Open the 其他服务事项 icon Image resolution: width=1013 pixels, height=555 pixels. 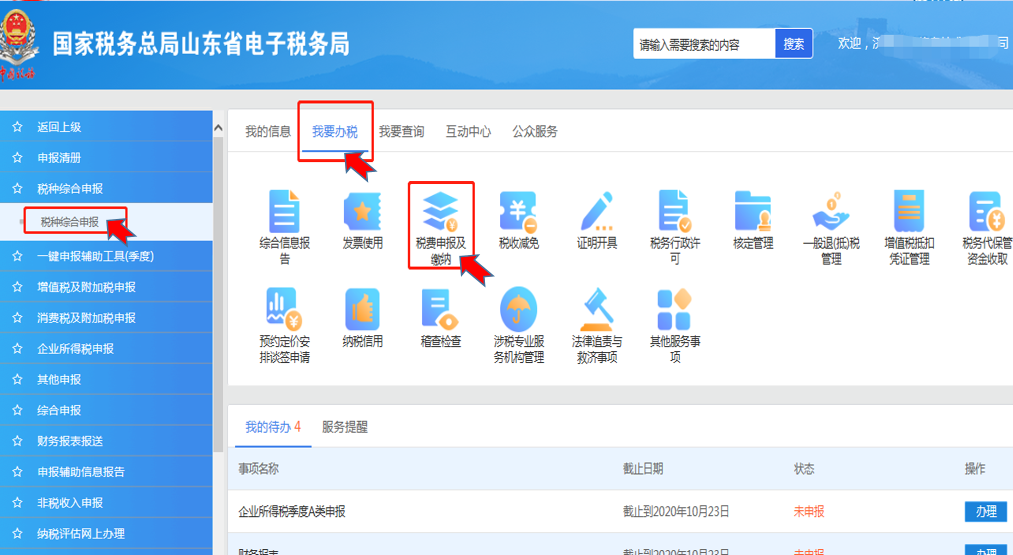coord(674,309)
